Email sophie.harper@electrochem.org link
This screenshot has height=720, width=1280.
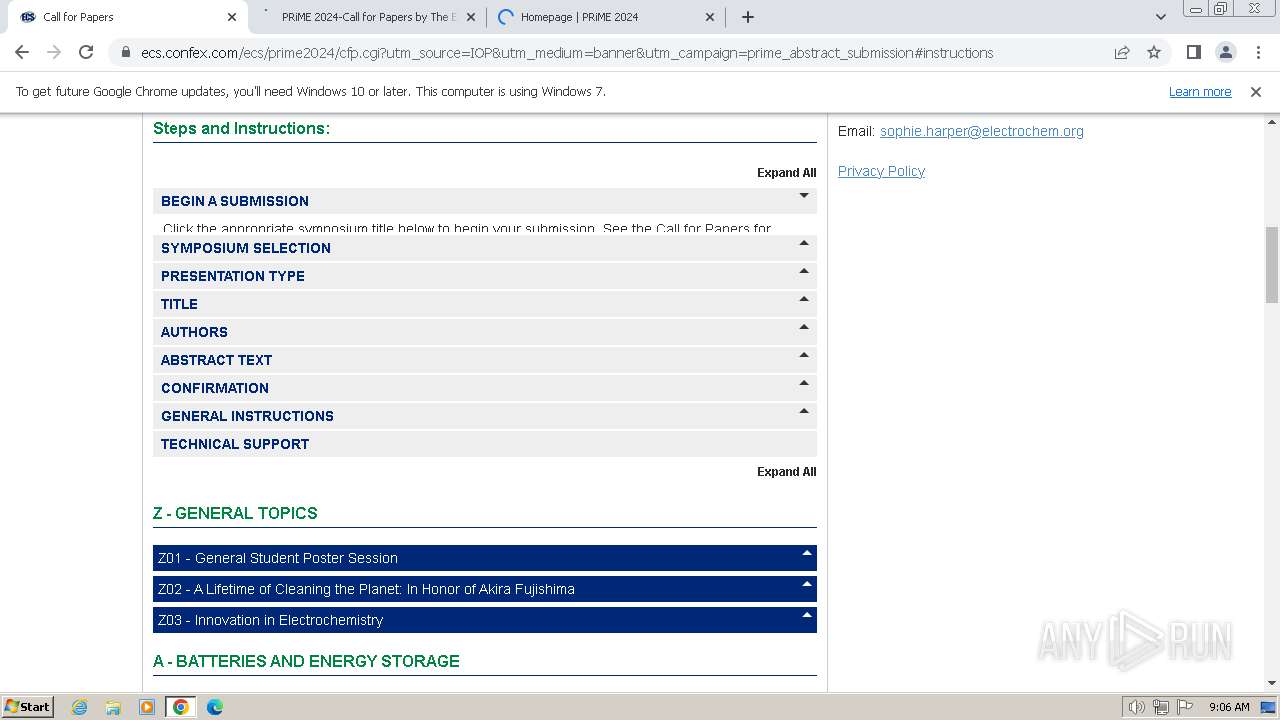tap(982, 131)
